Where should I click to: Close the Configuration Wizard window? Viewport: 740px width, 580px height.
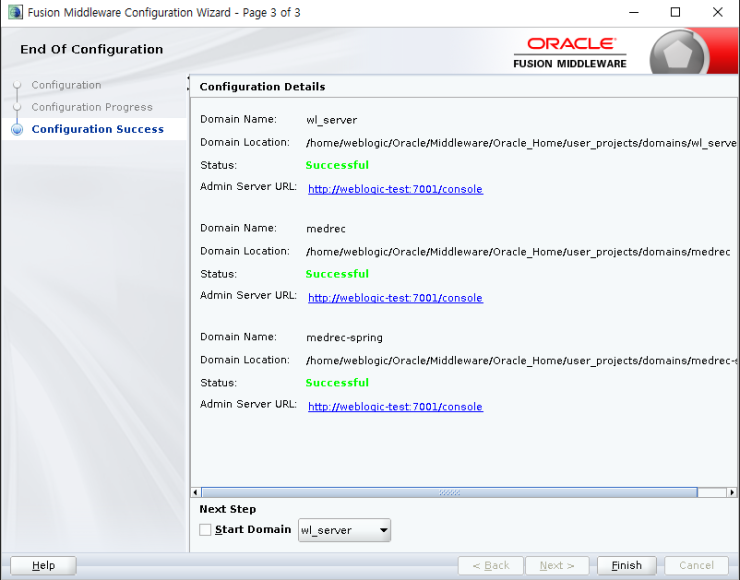click(717, 12)
